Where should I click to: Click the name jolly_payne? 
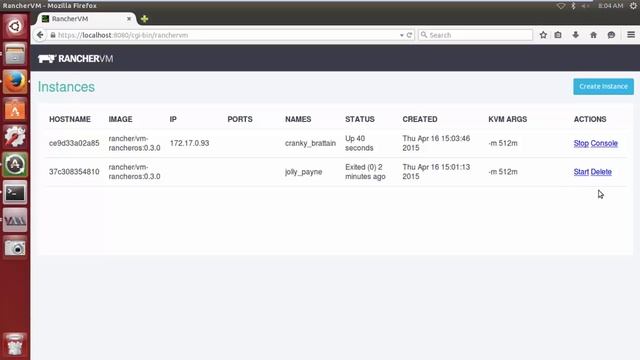tap(304, 172)
